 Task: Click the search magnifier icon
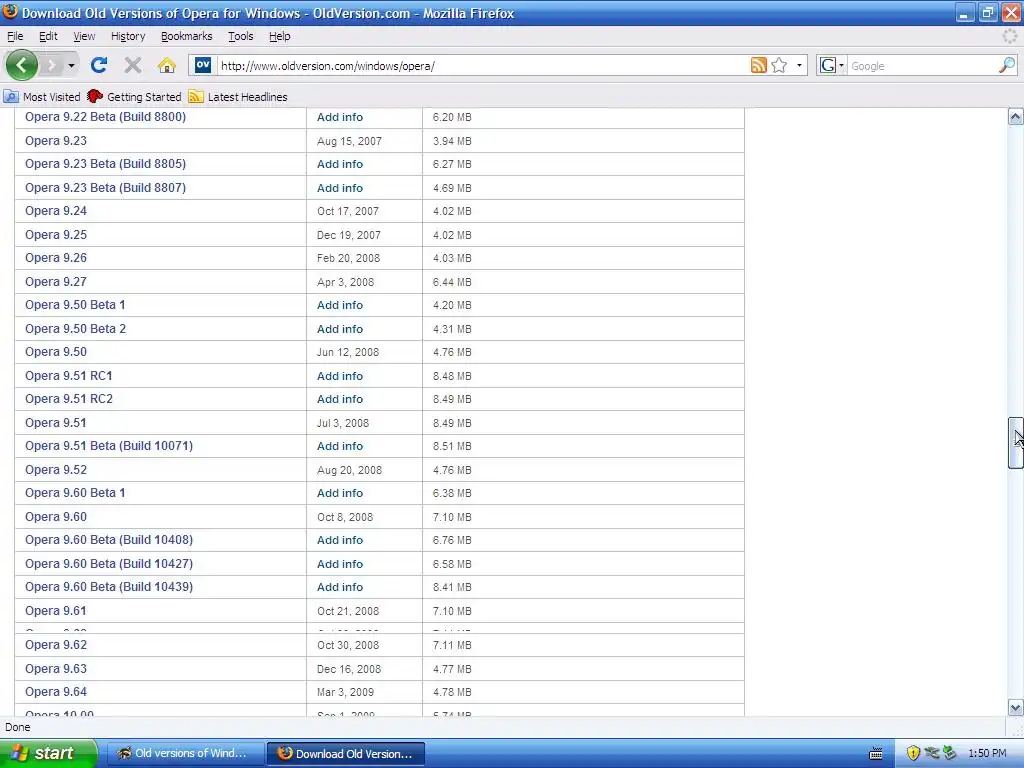[1007, 65]
